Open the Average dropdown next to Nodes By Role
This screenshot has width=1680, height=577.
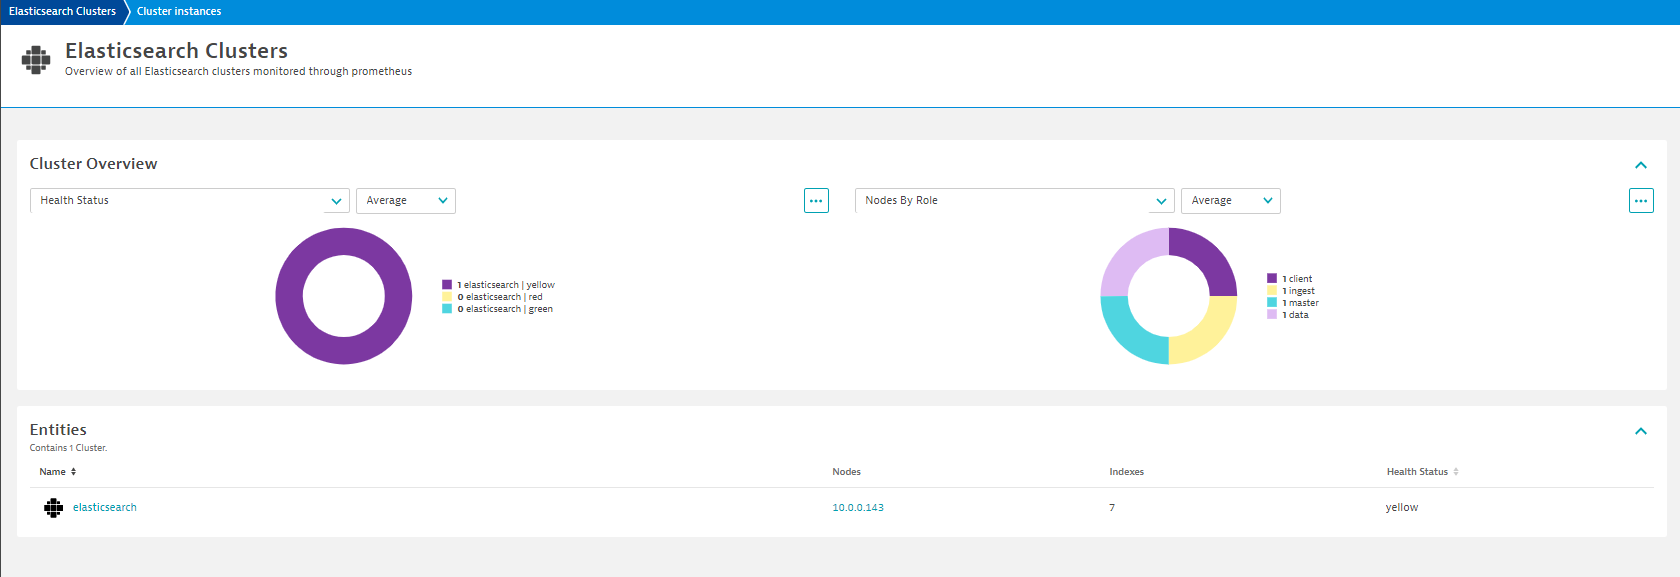tap(1231, 201)
